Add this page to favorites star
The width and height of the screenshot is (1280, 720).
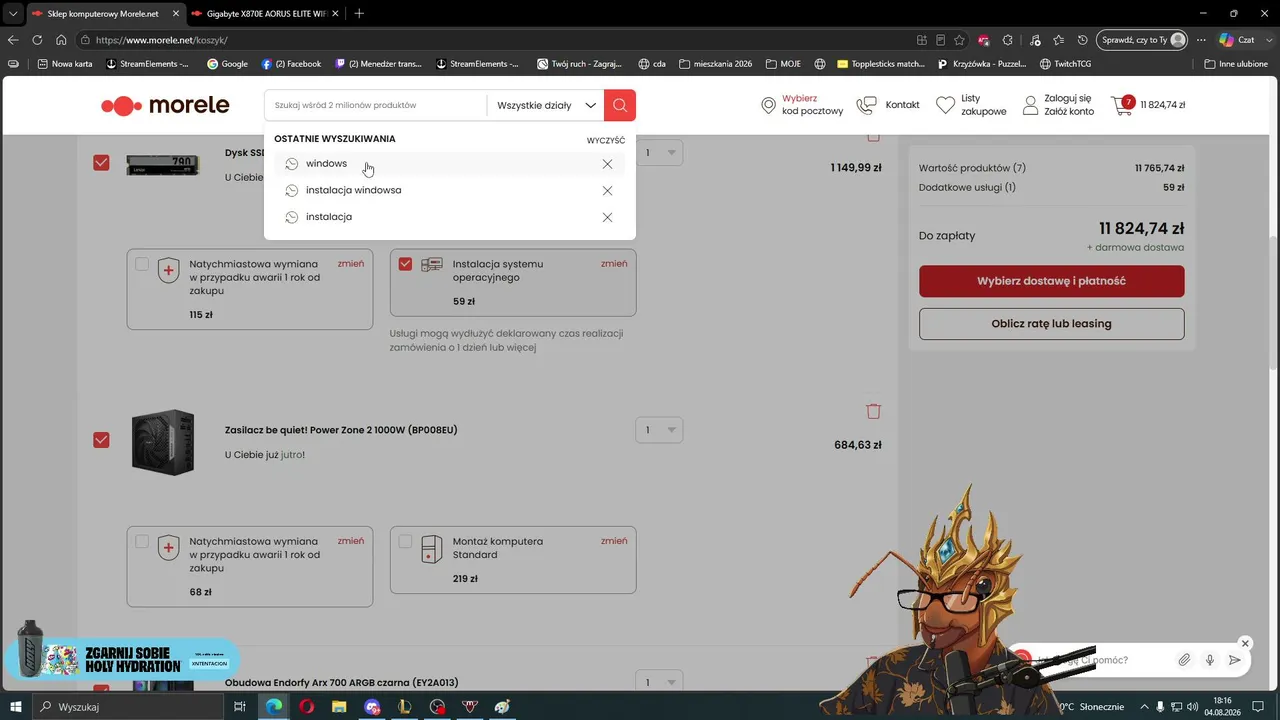pos(960,40)
